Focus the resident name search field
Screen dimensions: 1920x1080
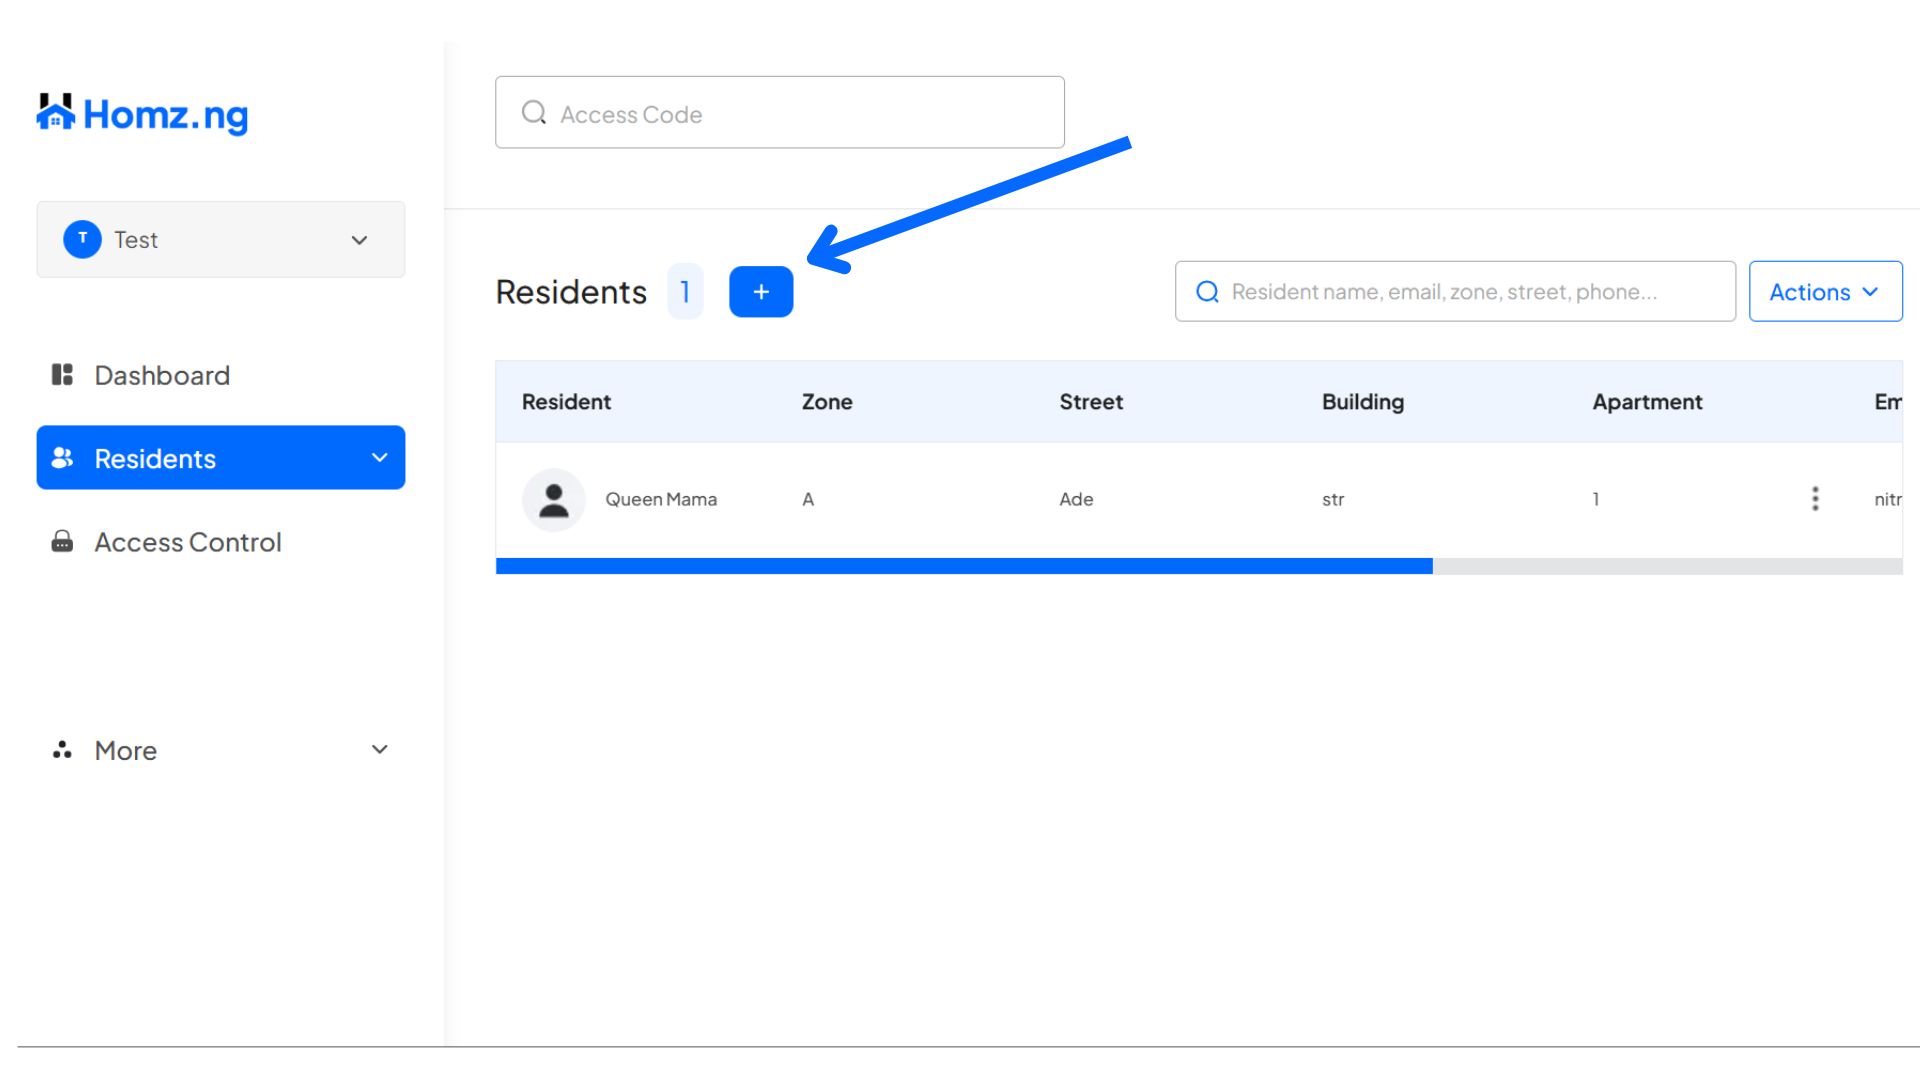pyautogui.click(x=1470, y=292)
